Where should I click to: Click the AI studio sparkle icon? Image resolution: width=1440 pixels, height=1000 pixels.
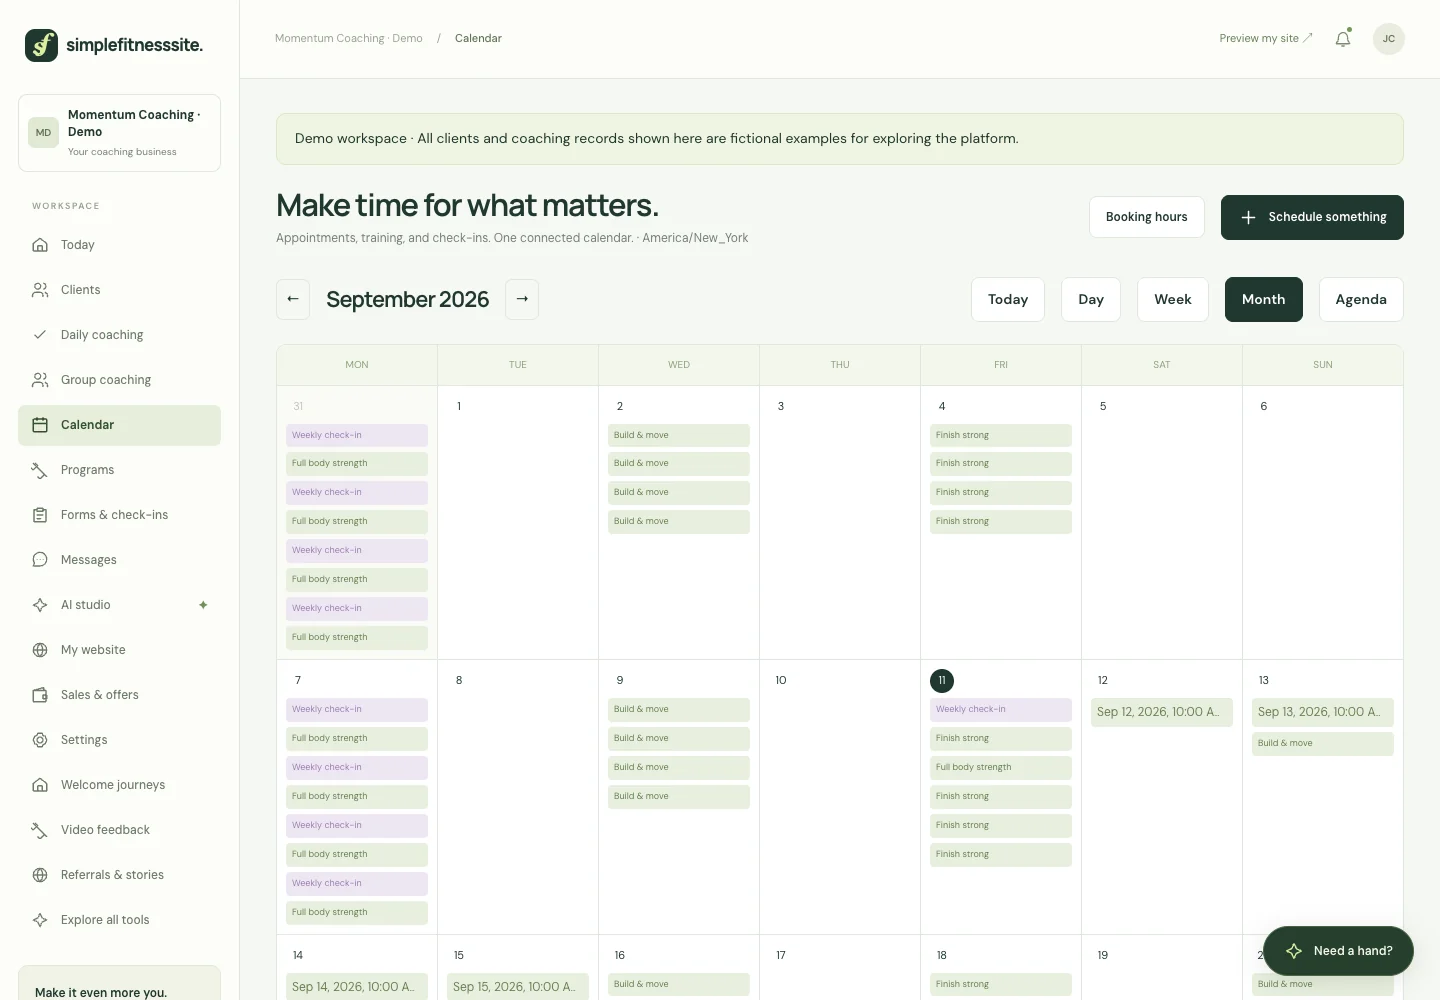[x=40, y=605]
